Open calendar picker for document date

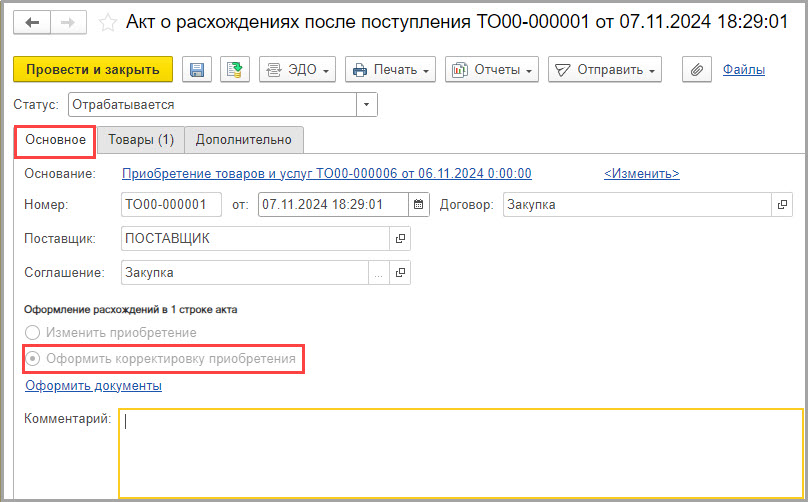tap(418, 205)
